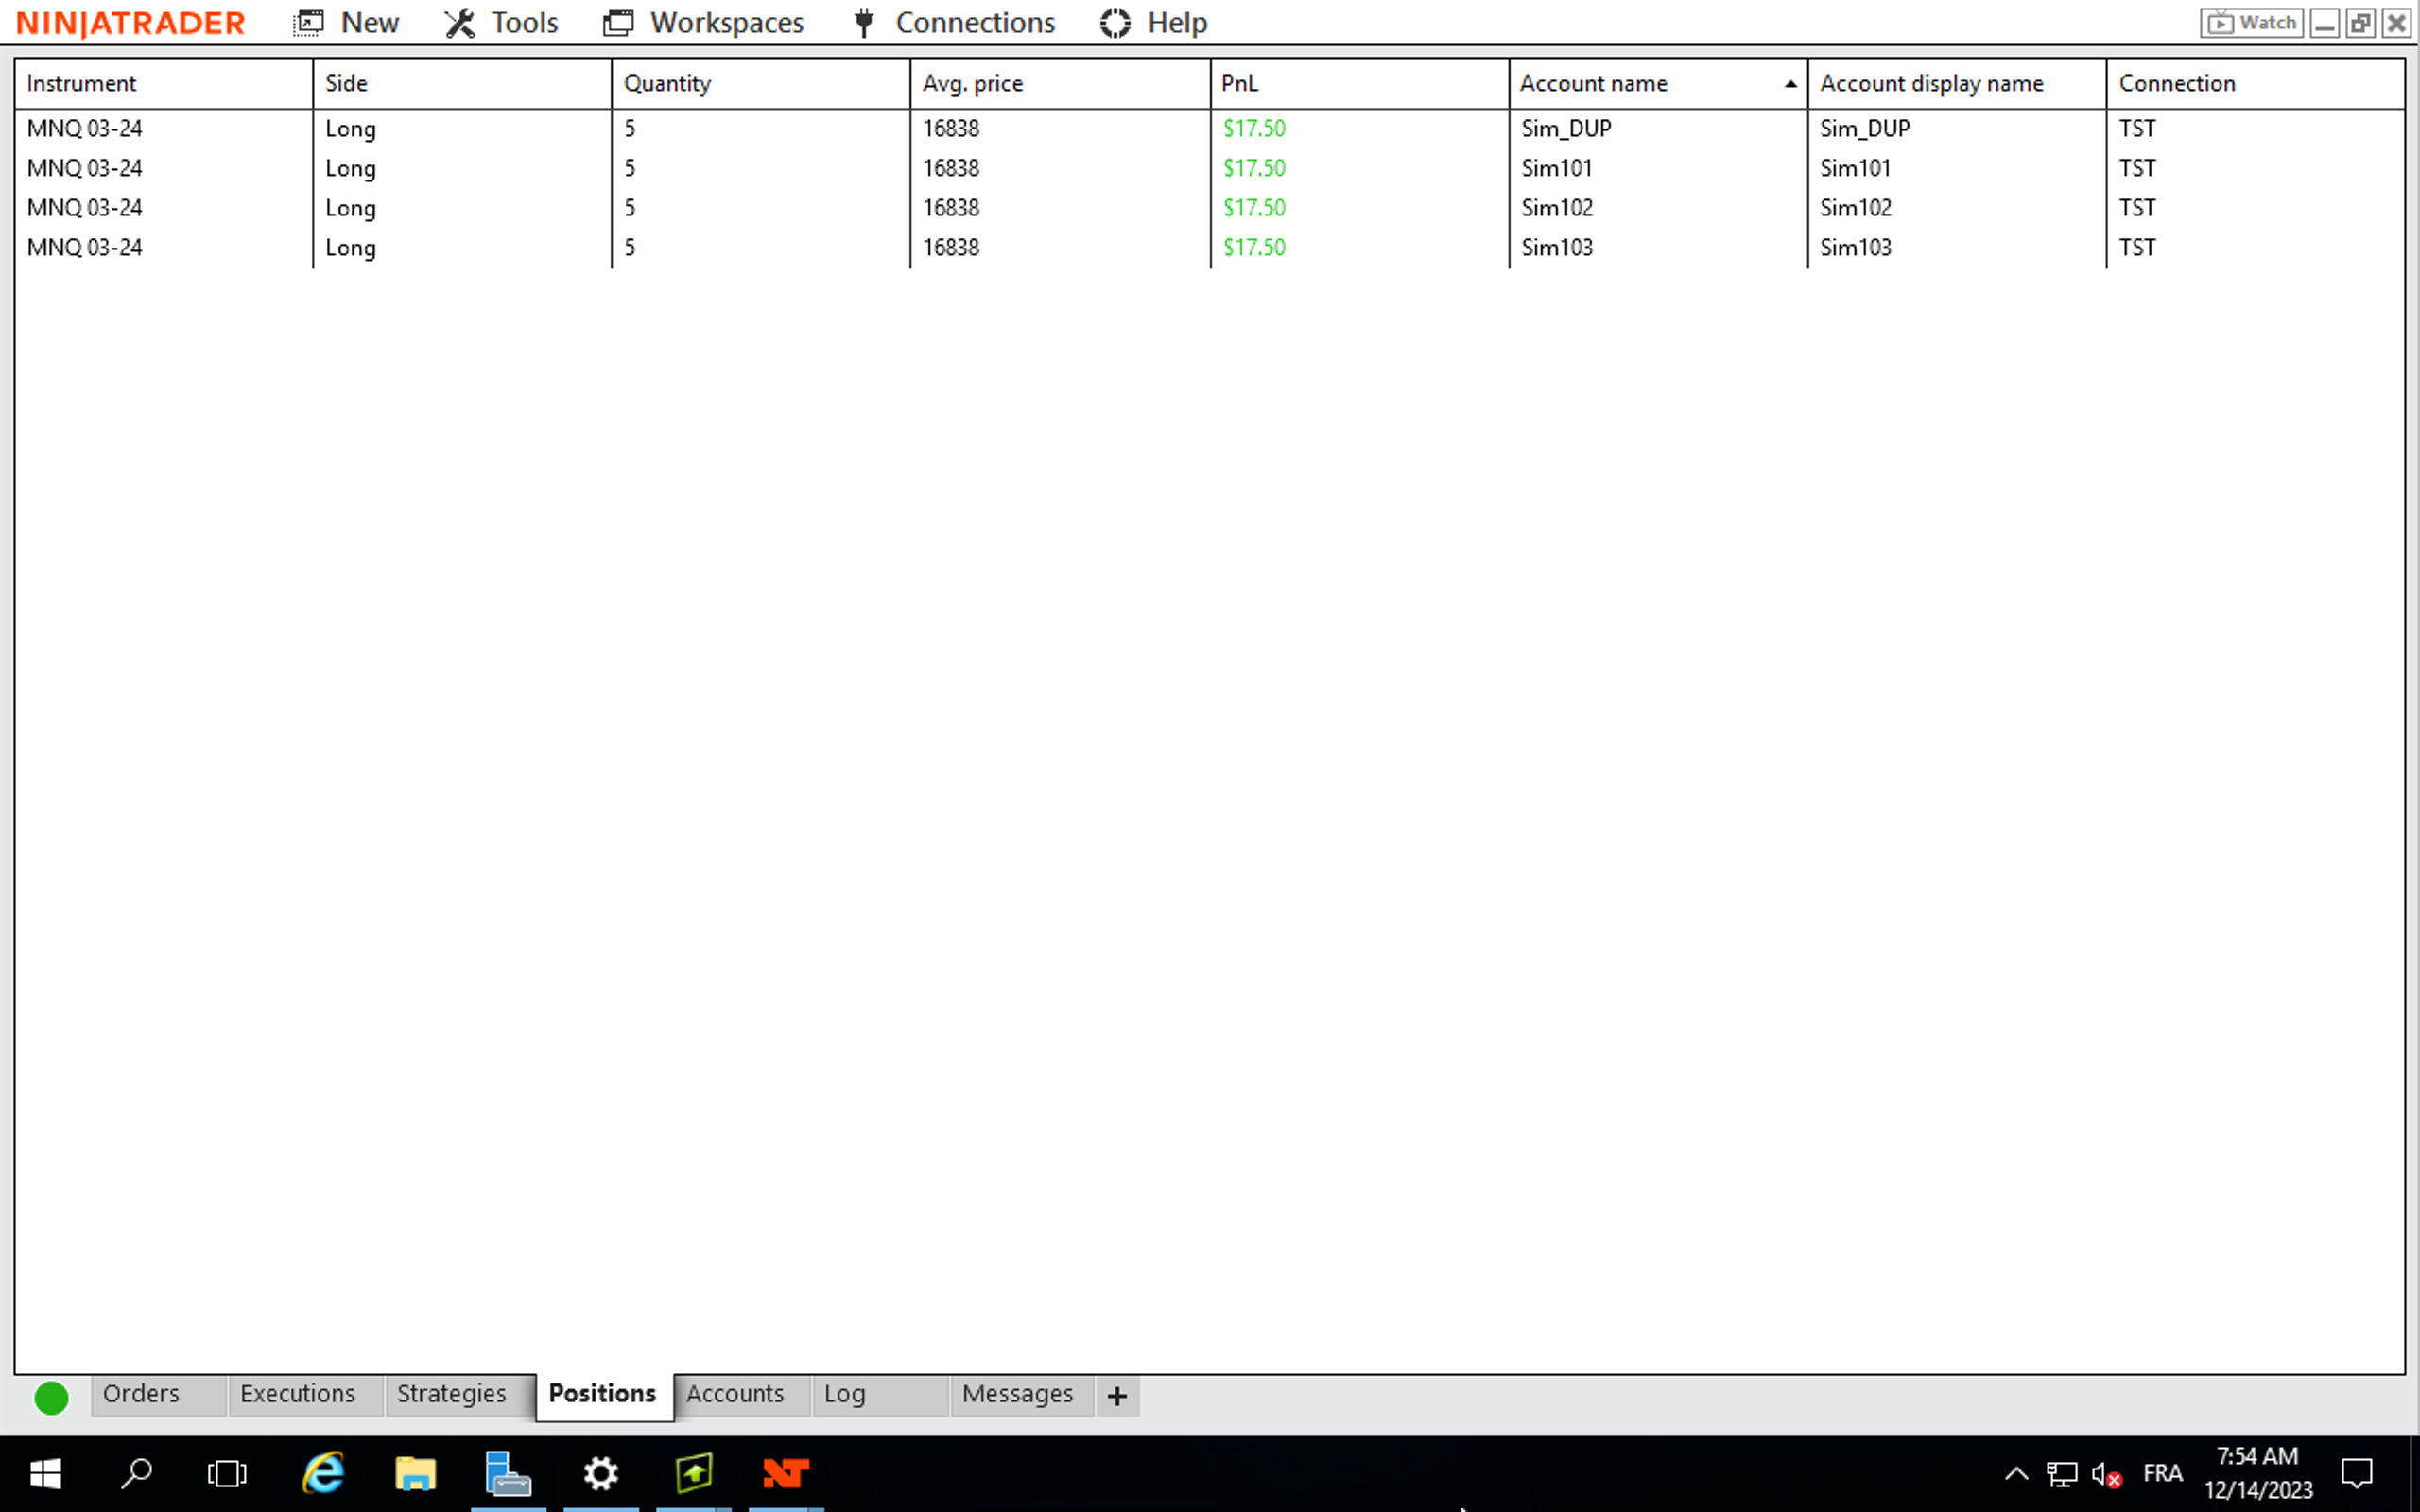Viewport: 2420px width, 1512px height.
Task: Switch to the Executions tab
Action: [296, 1394]
